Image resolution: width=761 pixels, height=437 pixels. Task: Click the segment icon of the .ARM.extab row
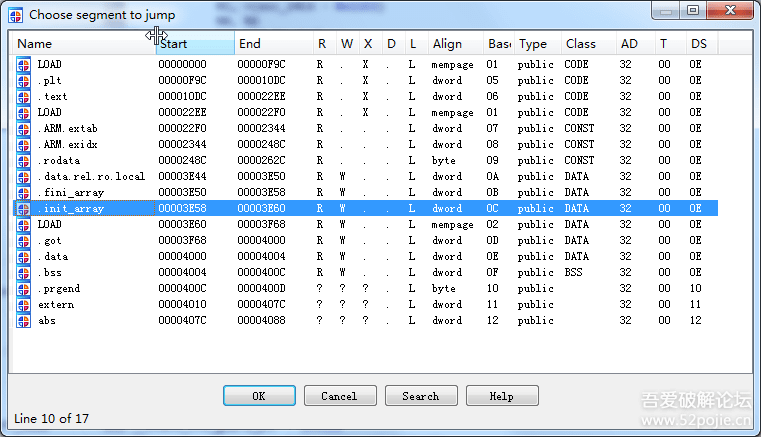[23, 129]
